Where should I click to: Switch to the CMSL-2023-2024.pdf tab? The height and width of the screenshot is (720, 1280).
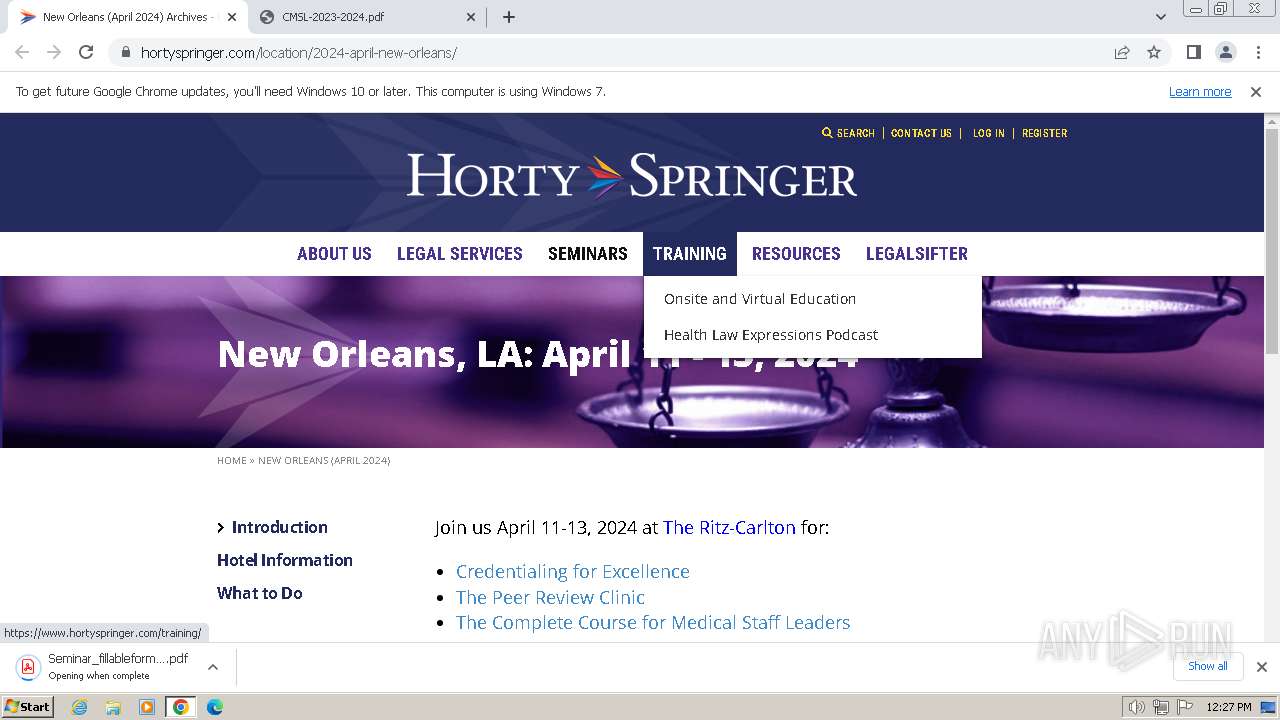[365, 17]
